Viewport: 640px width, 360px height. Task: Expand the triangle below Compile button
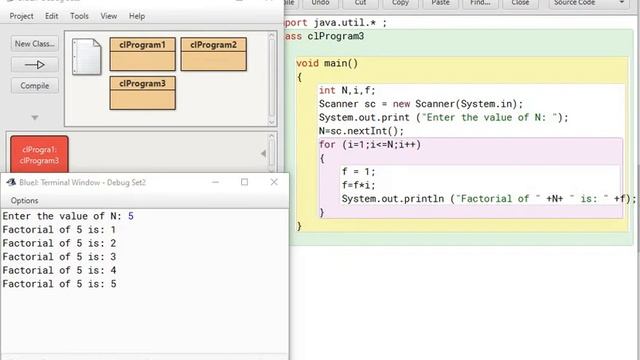click(x=35, y=118)
